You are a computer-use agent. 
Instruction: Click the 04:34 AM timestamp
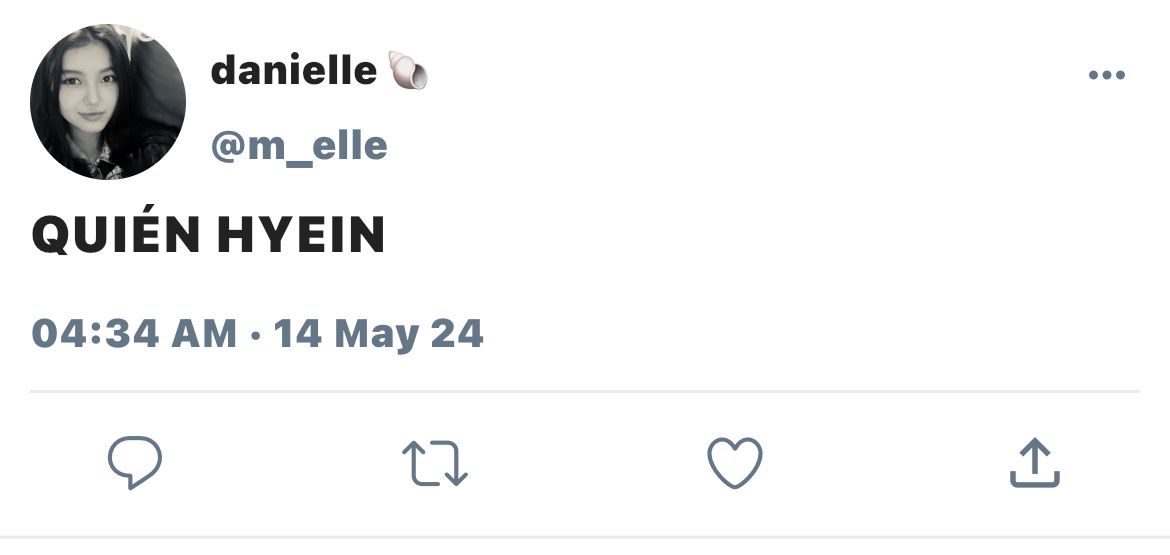[x=134, y=333]
